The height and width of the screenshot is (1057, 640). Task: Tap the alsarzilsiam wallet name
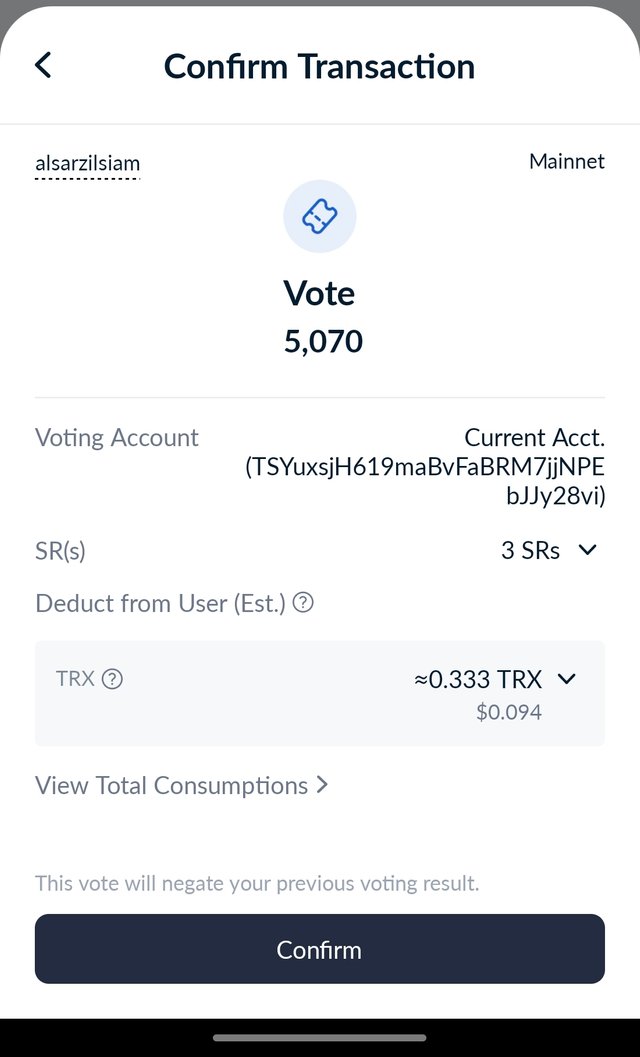88,164
